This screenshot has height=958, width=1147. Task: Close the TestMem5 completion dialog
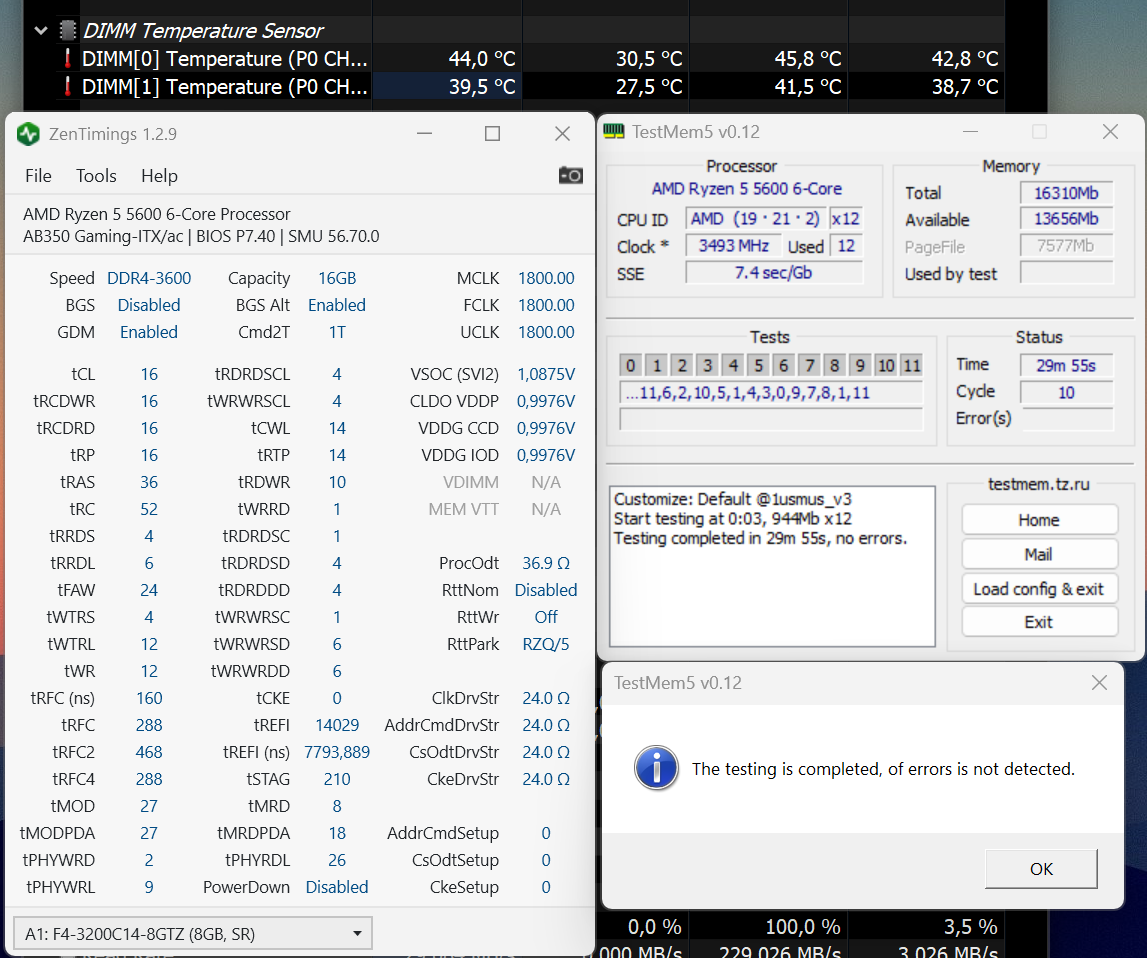click(x=1099, y=682)
